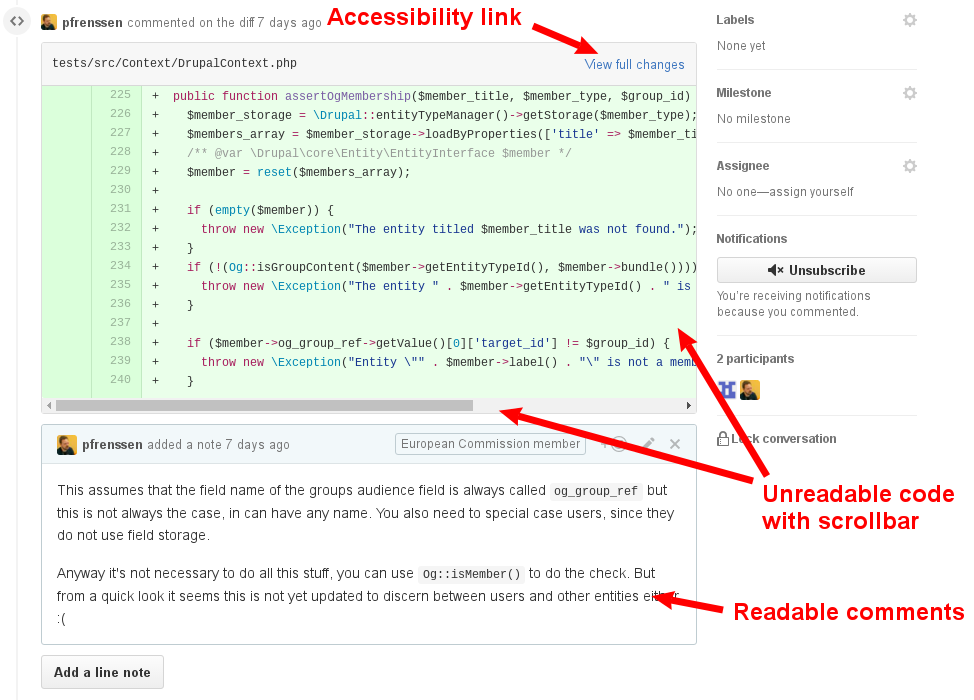This screenshot has width=974, height=700.
Task: Click the European Commission member badge
Action: pyautogui.click(x=490, y=443)
